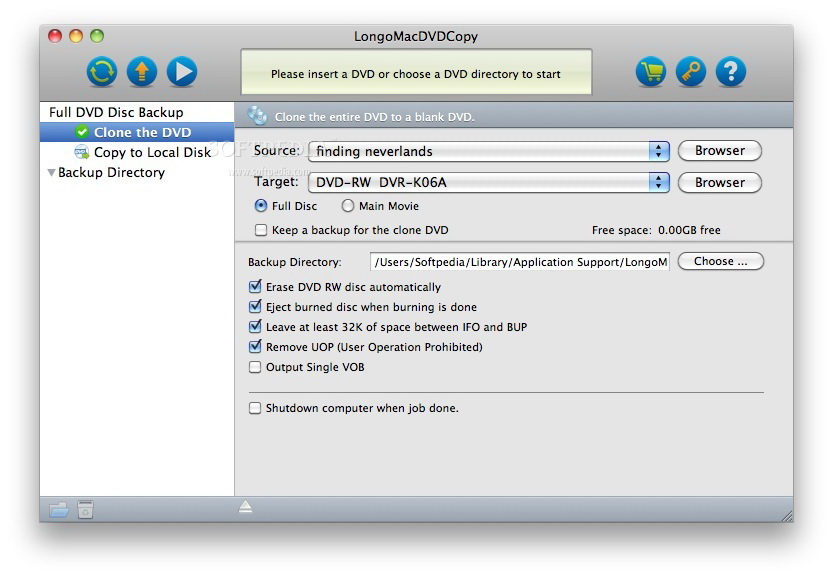Viewport: 833px width, 577px height.
Task: Click the DVD icon beside Copy to Local Disk
Action: click(82, 152)
